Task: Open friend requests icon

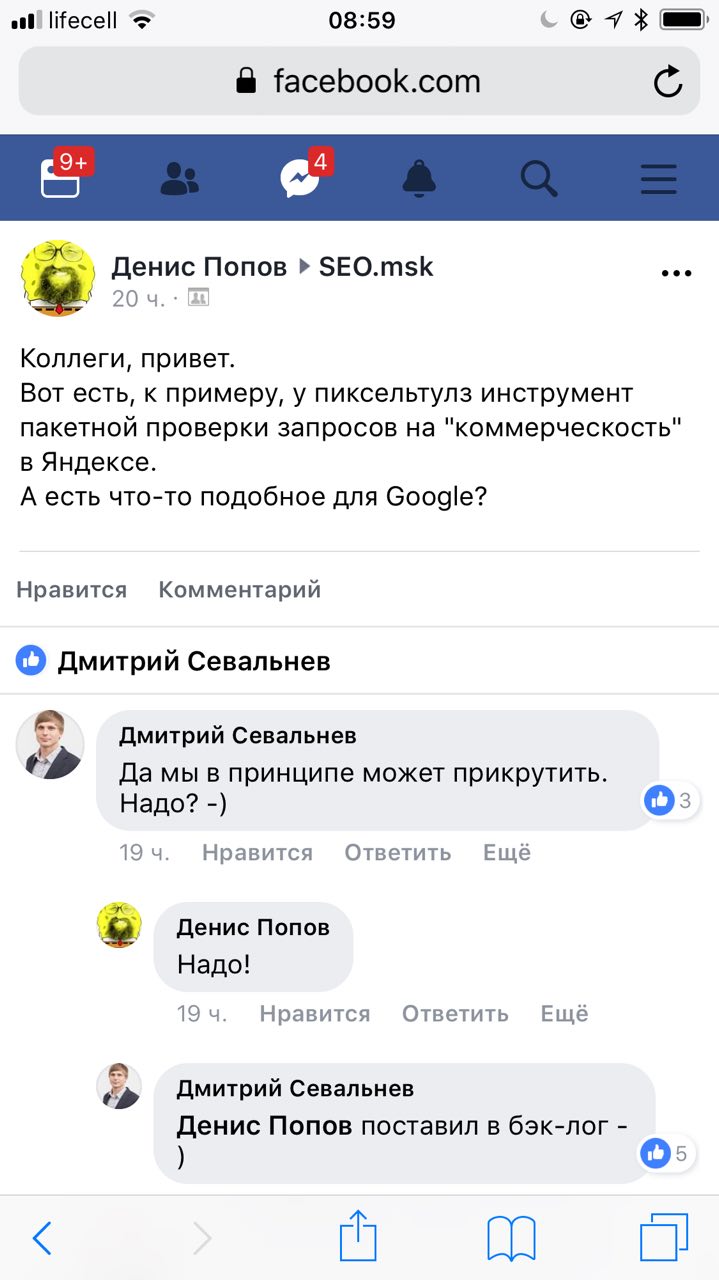Action: pyautogui.click(x=180, y=179)
